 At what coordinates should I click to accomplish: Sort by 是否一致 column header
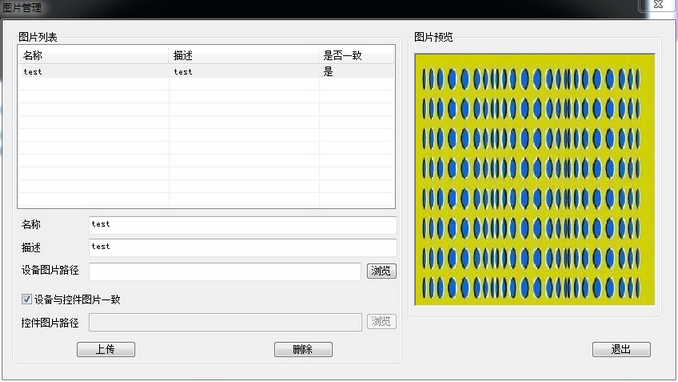click(357, 55)
